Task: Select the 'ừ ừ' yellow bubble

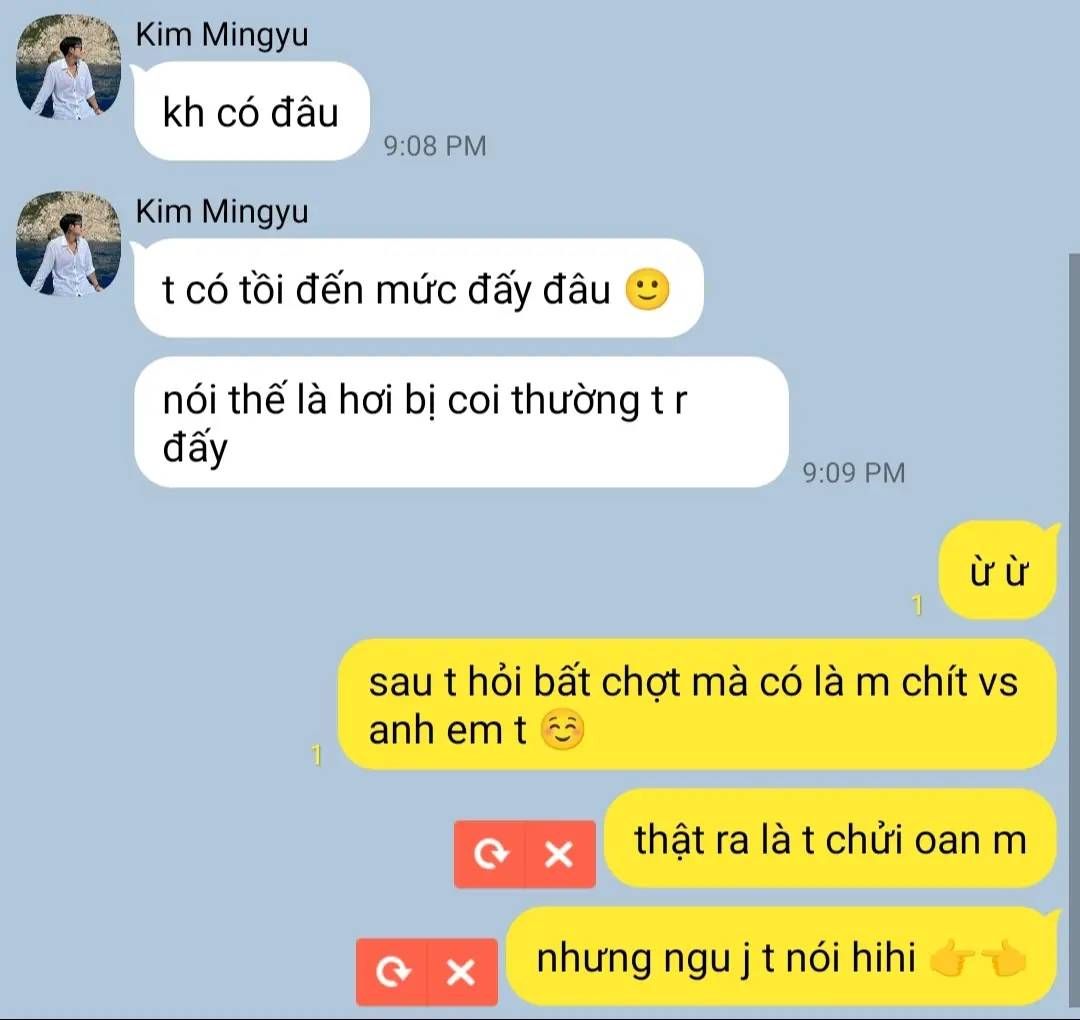Action: click(x=997, y=571)
